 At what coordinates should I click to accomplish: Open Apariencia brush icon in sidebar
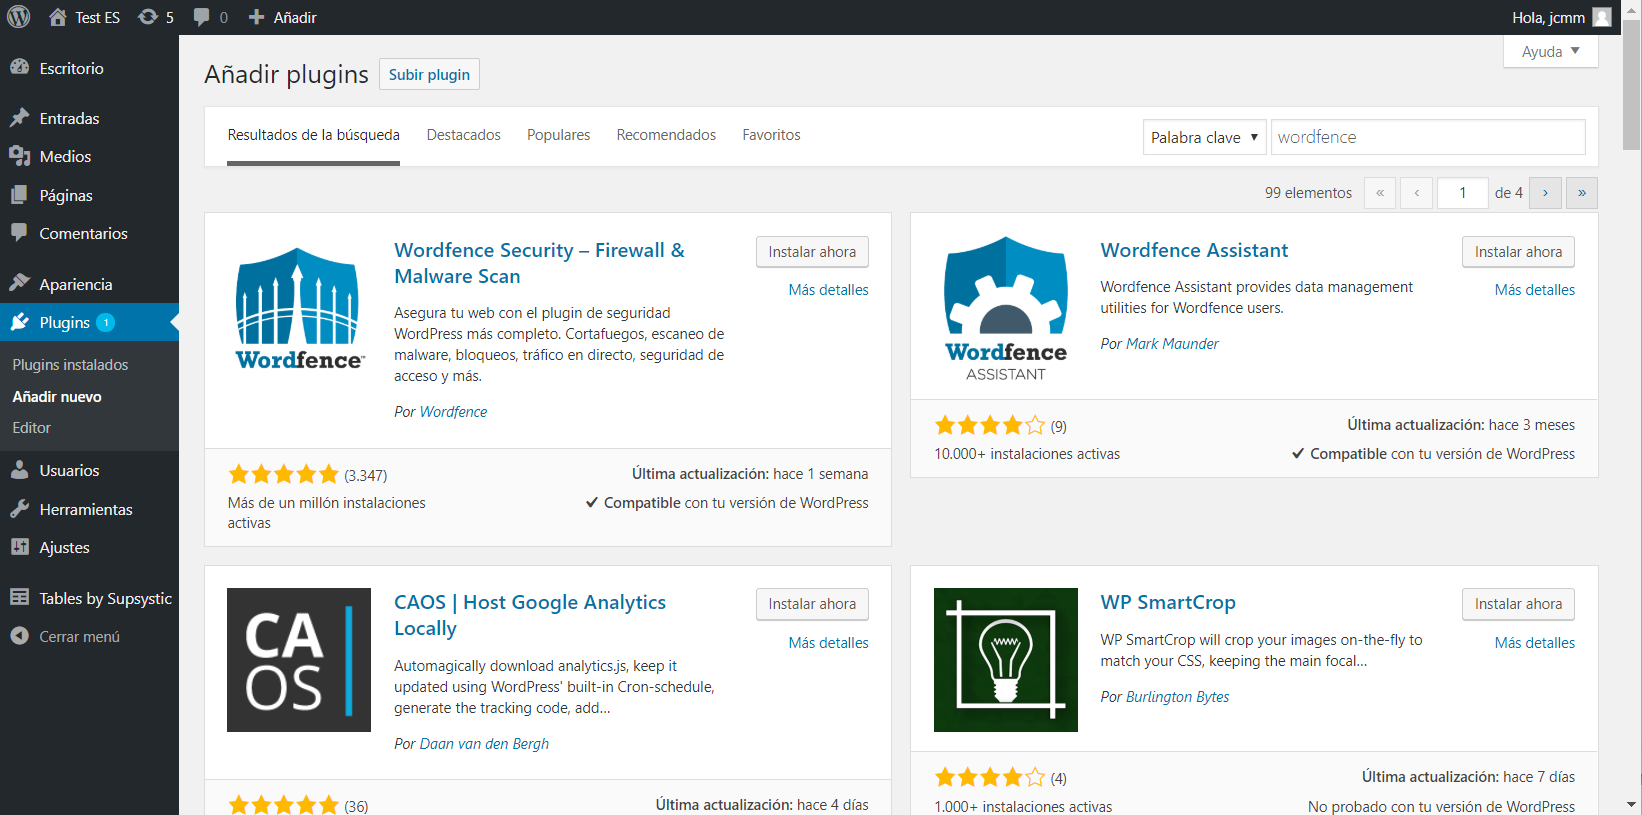pos(19,284)
